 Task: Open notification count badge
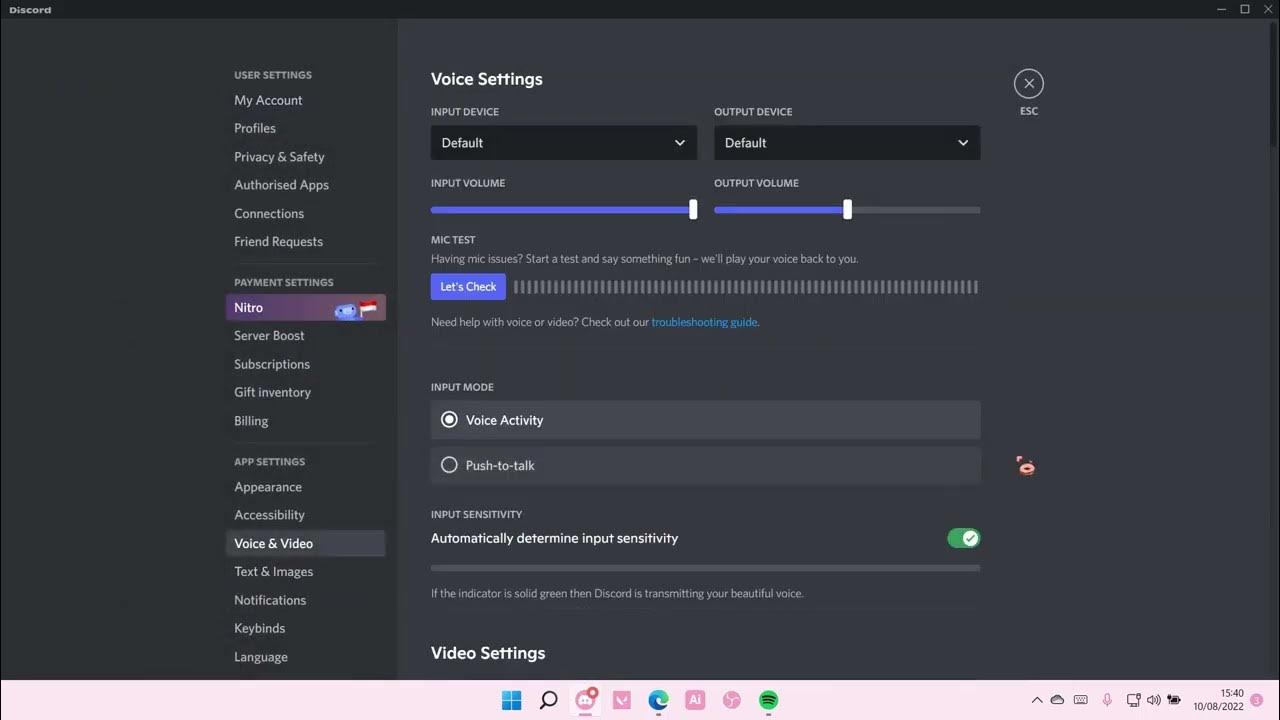tap(1257, 700)
